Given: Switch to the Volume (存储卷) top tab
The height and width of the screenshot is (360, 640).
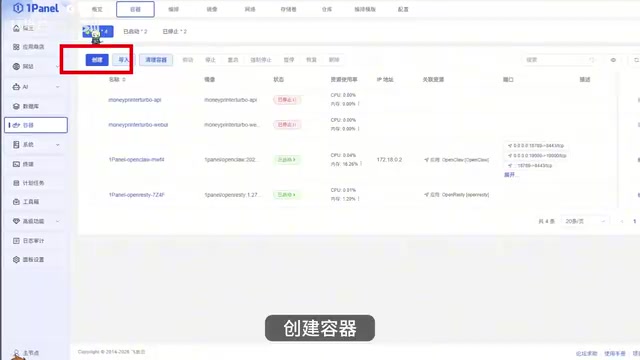Looking at the screenshot, I should 288,9.
